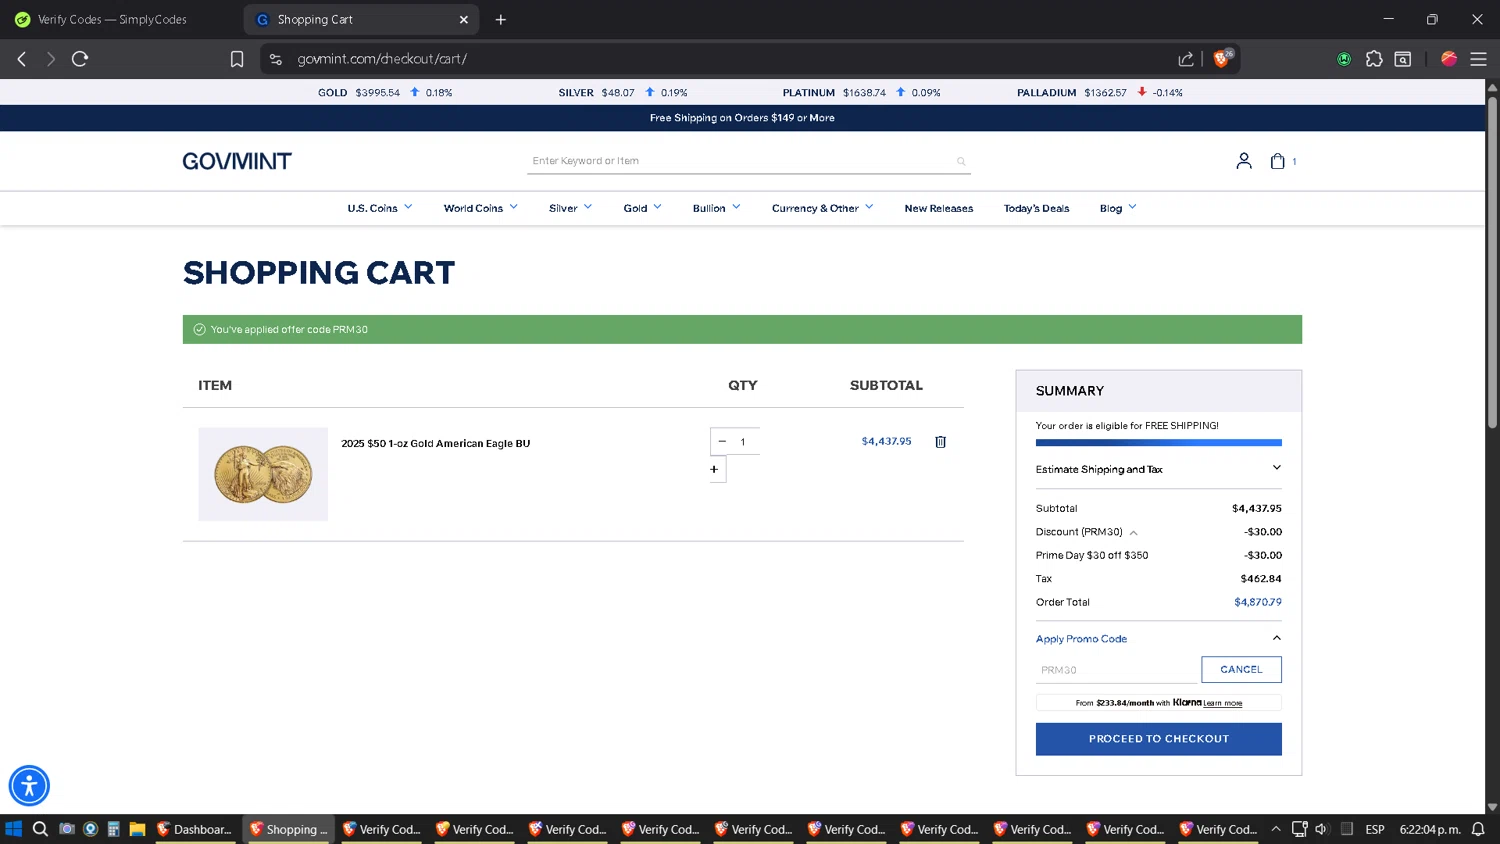The height and width of the screenshot is (844, 1500).
Task: Open the browser extensions puzzle icon
Action: [1374, 59]
